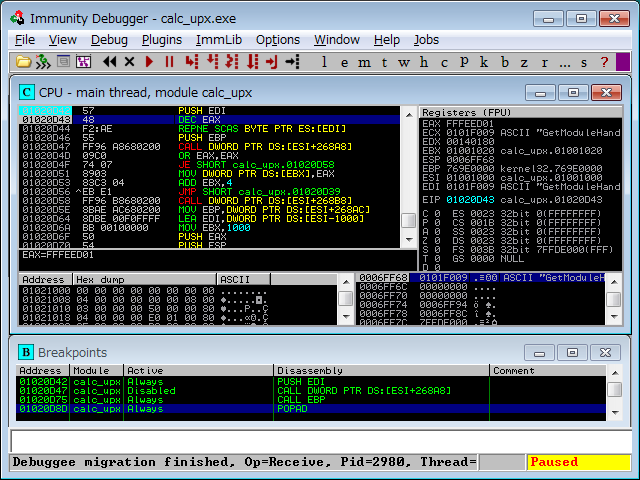
Task: Click the Disassembly column header in Breakpoints
Action: click(381, 371)
